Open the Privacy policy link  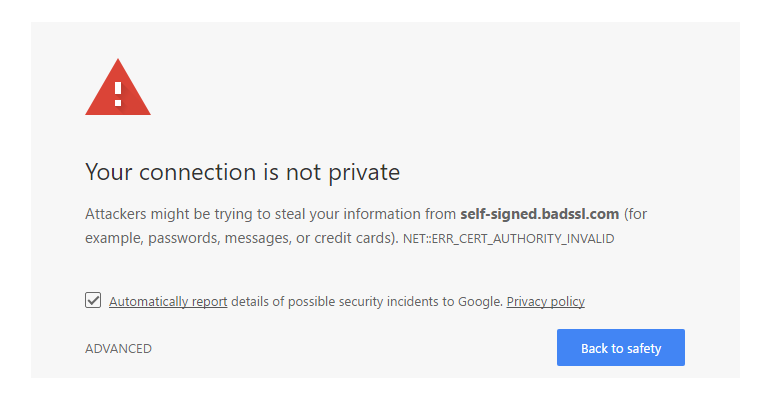point(546,301)
